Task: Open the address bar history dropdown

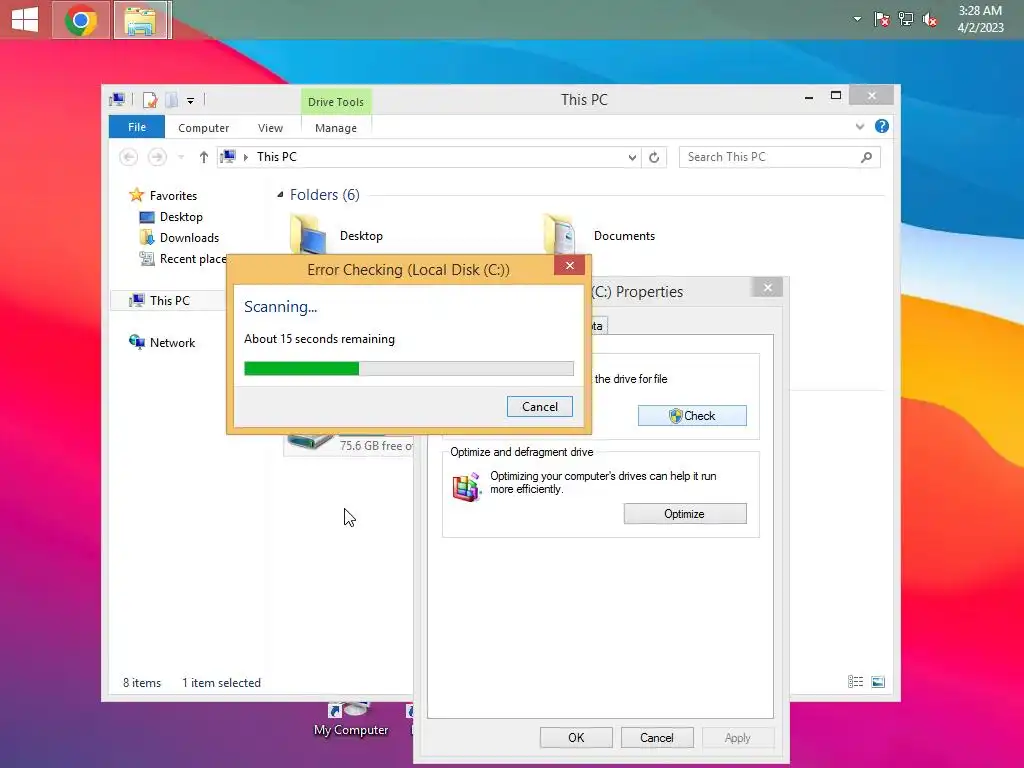Action: tap(632, 157)
